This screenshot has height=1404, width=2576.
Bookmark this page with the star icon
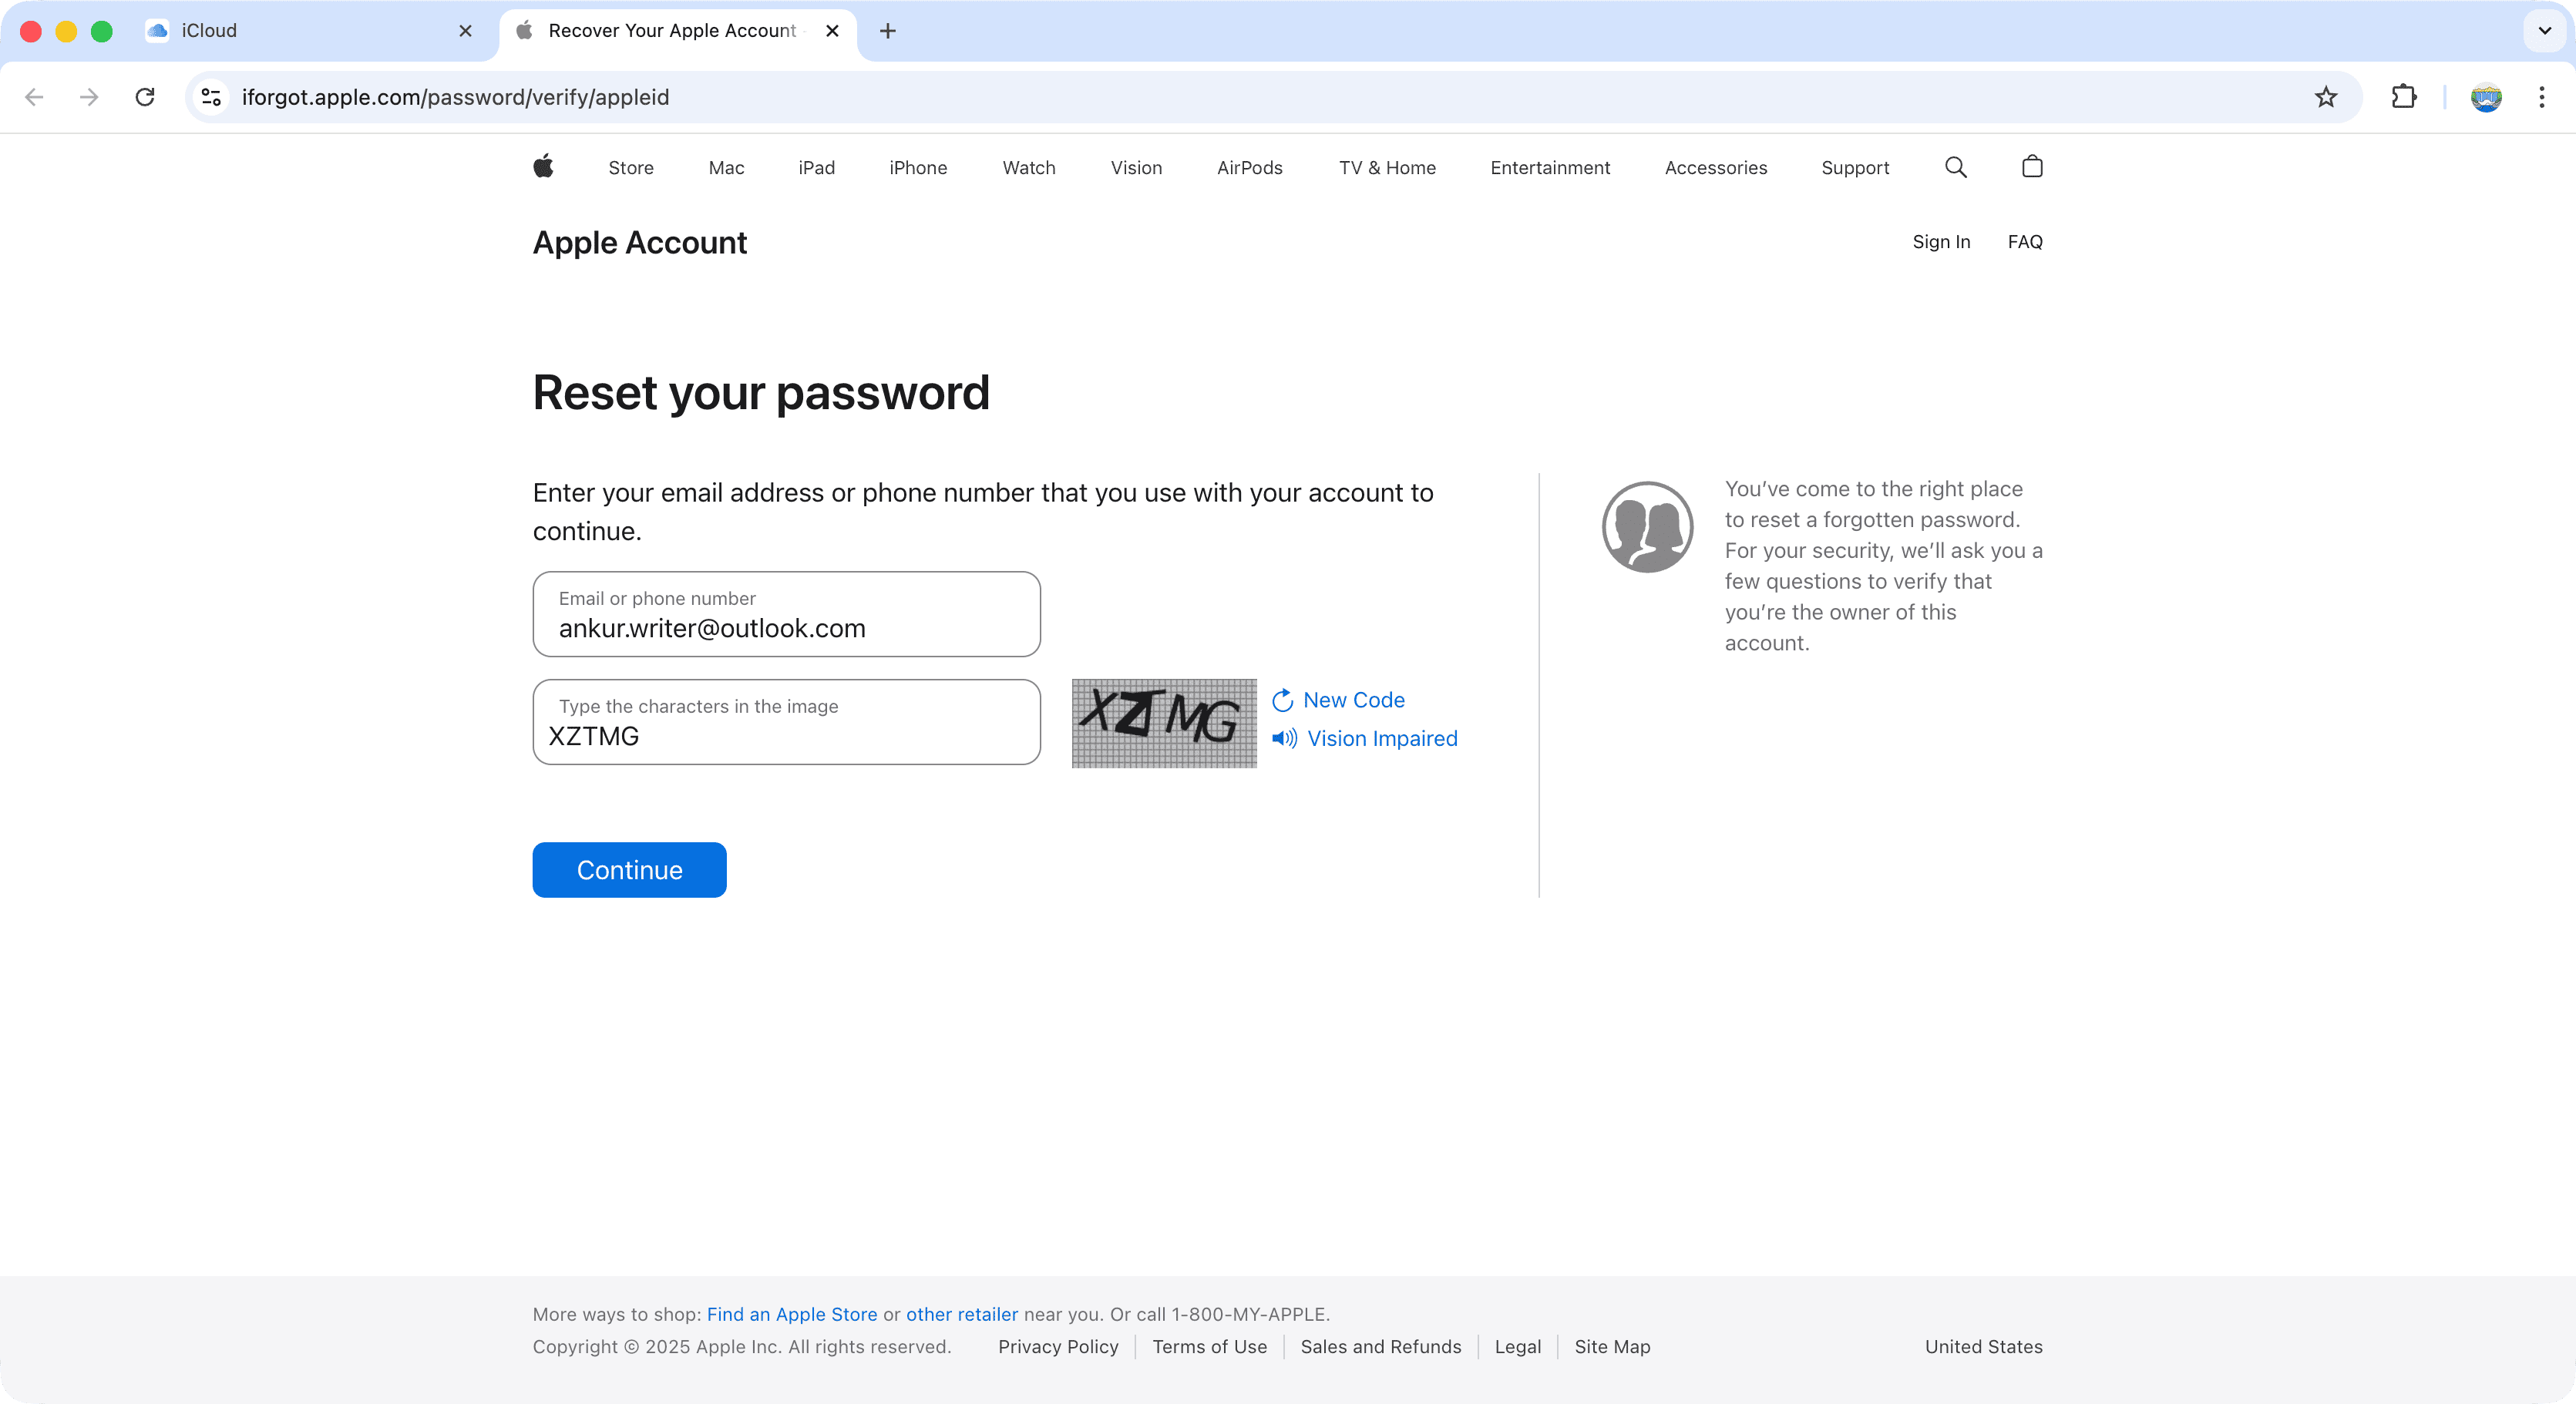2326,97
